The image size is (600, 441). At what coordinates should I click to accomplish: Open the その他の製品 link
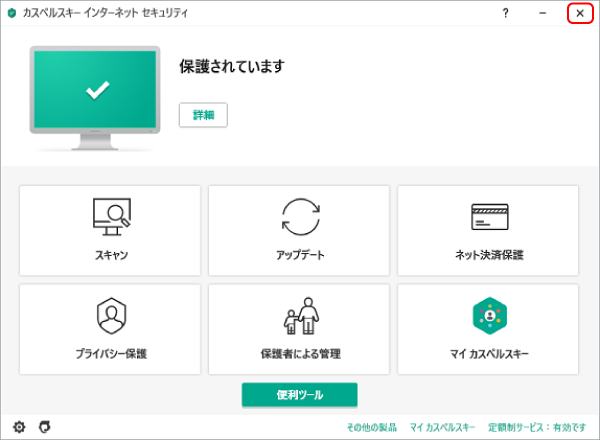[372, 427]
